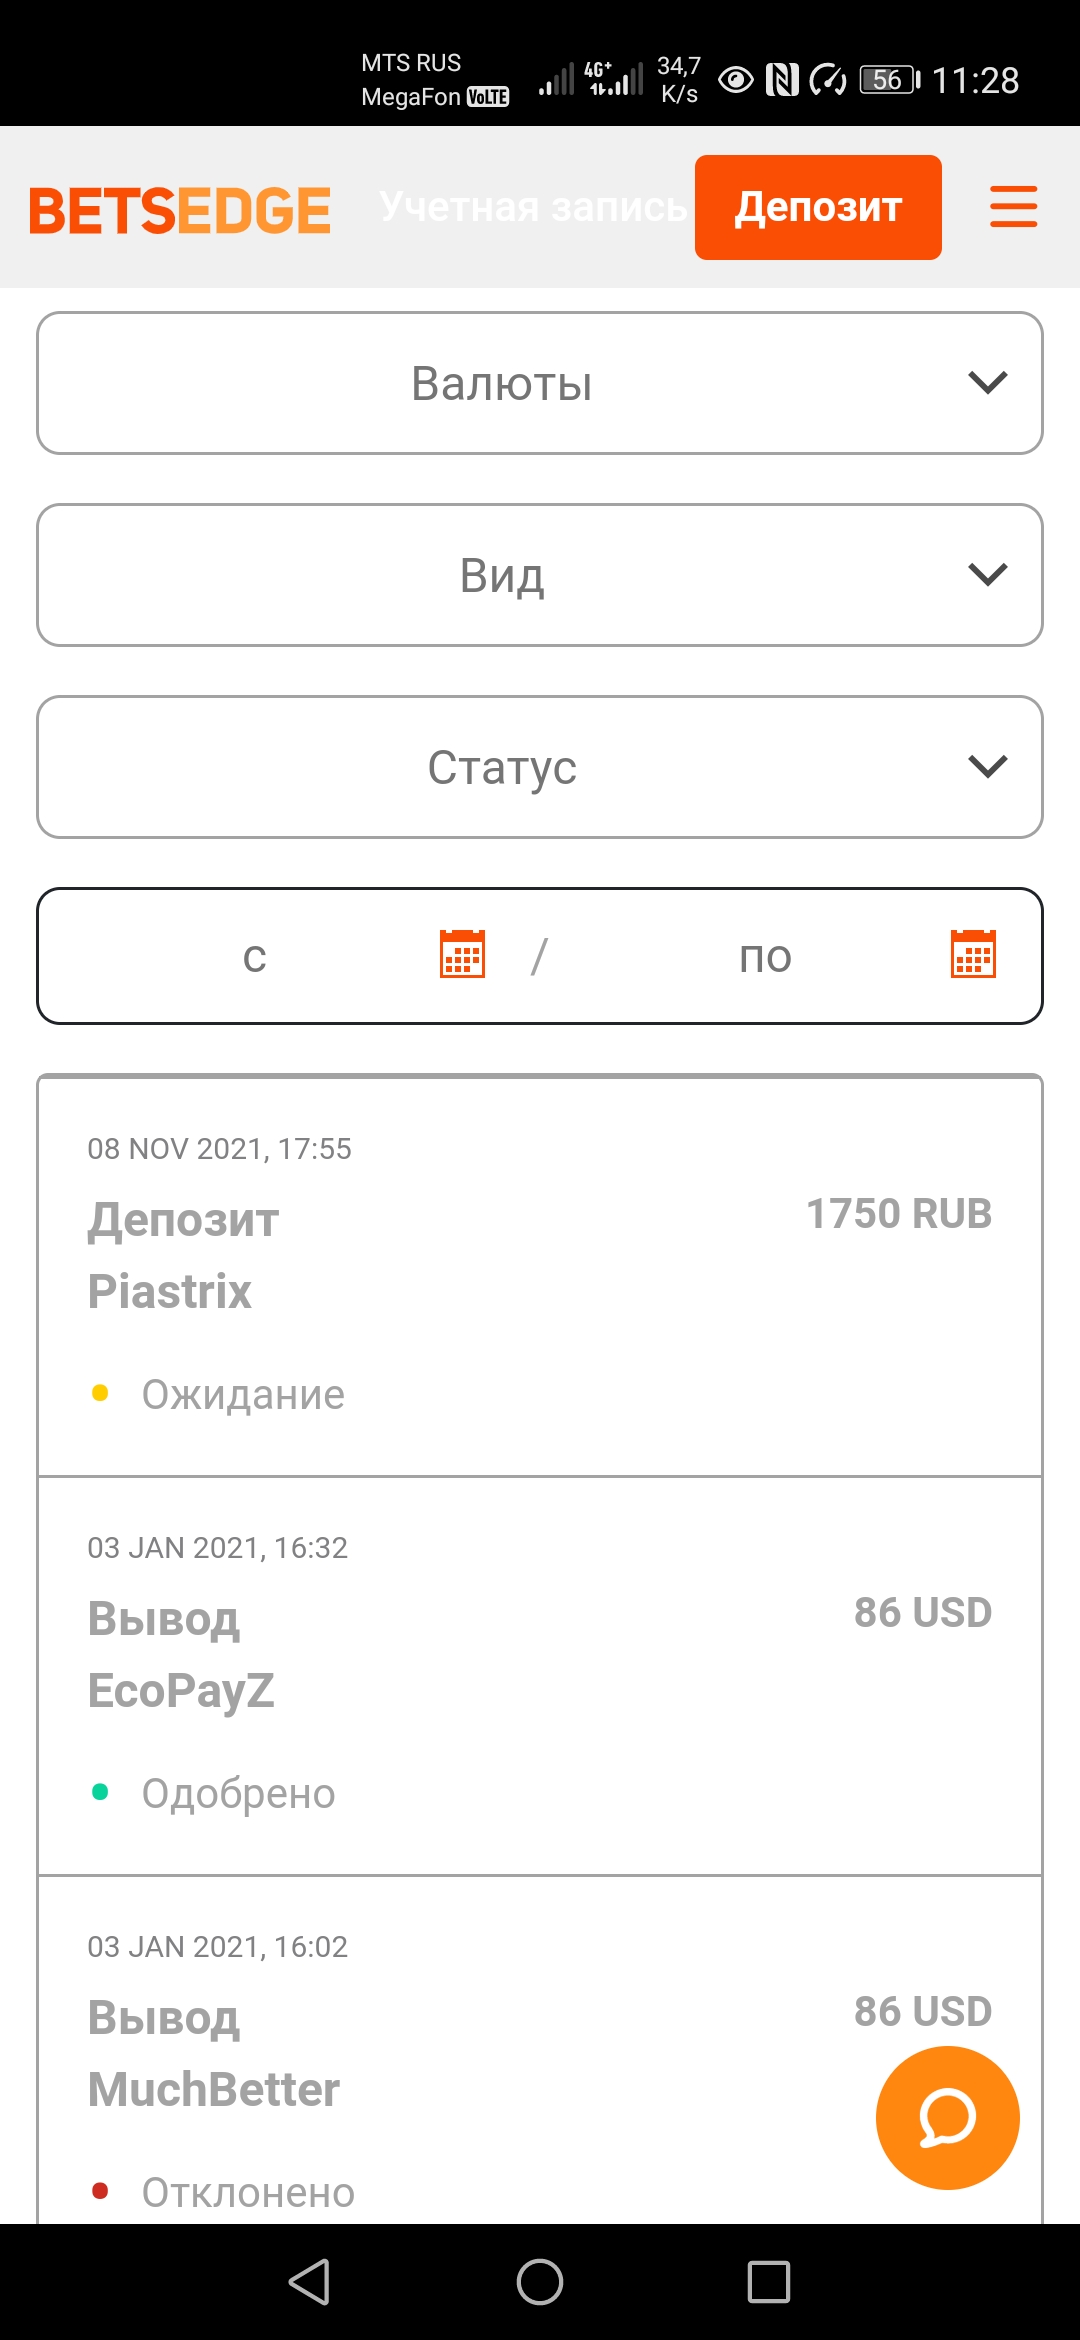This screenshot has height=2340, width=1080.
Task: Click the BETSEDGE logo
Action: pyautogui.click(x=180, y=210)
